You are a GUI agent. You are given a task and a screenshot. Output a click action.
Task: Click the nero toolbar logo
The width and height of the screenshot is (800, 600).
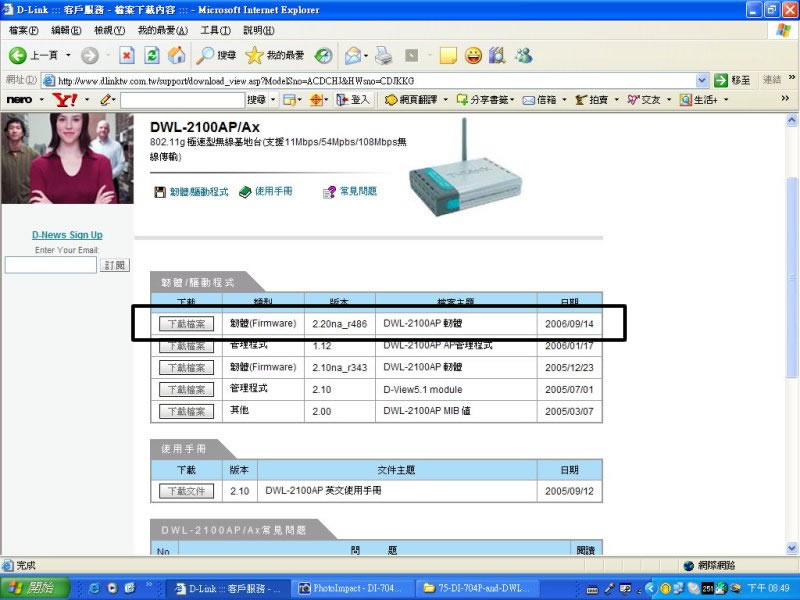[x=19, y=99]
